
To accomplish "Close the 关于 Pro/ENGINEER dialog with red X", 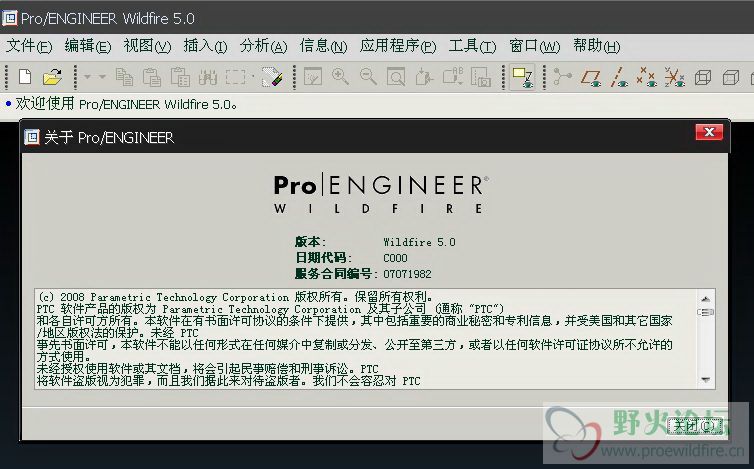I will 709,132.
